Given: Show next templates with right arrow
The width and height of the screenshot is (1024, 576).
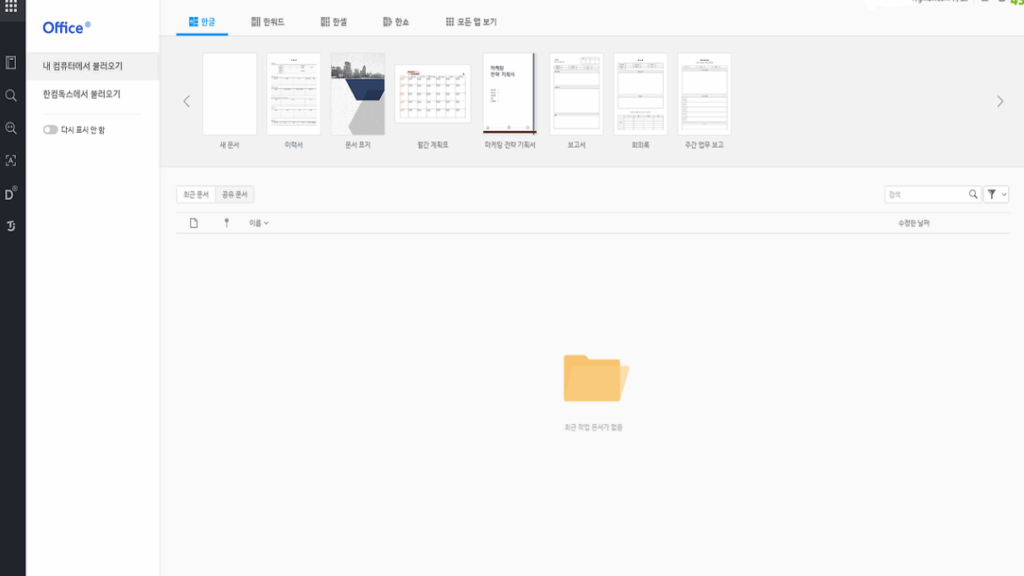Looking at the screenshot, I should (x=1000, y=101).
